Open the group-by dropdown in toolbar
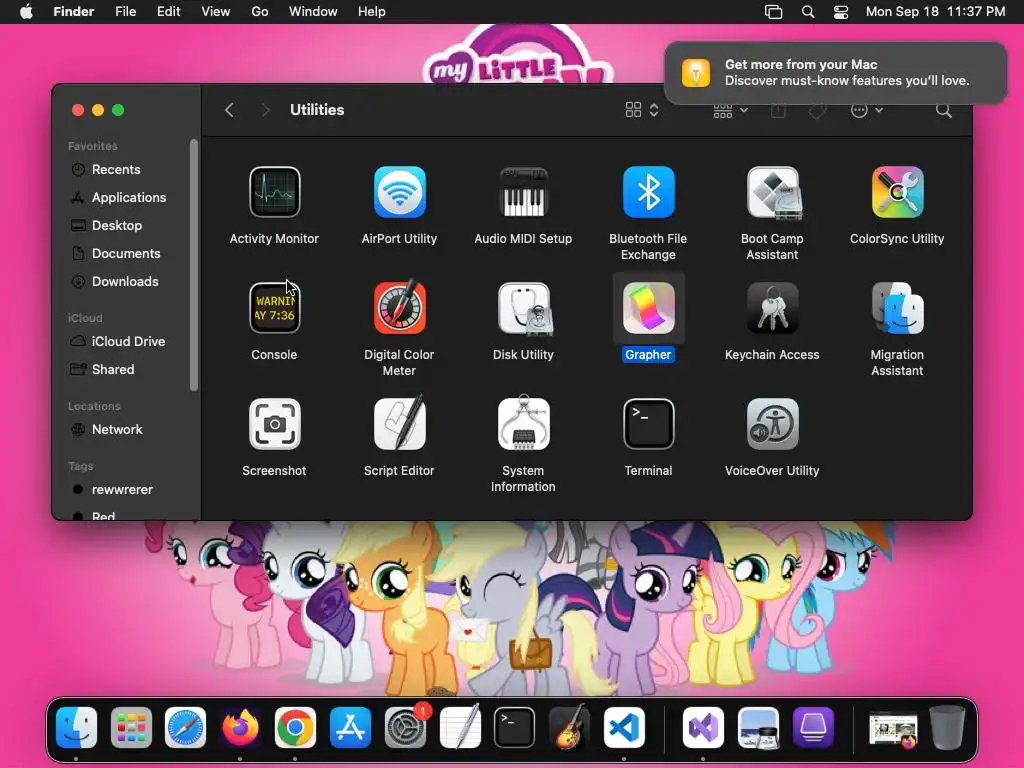 tap(730, 110)
